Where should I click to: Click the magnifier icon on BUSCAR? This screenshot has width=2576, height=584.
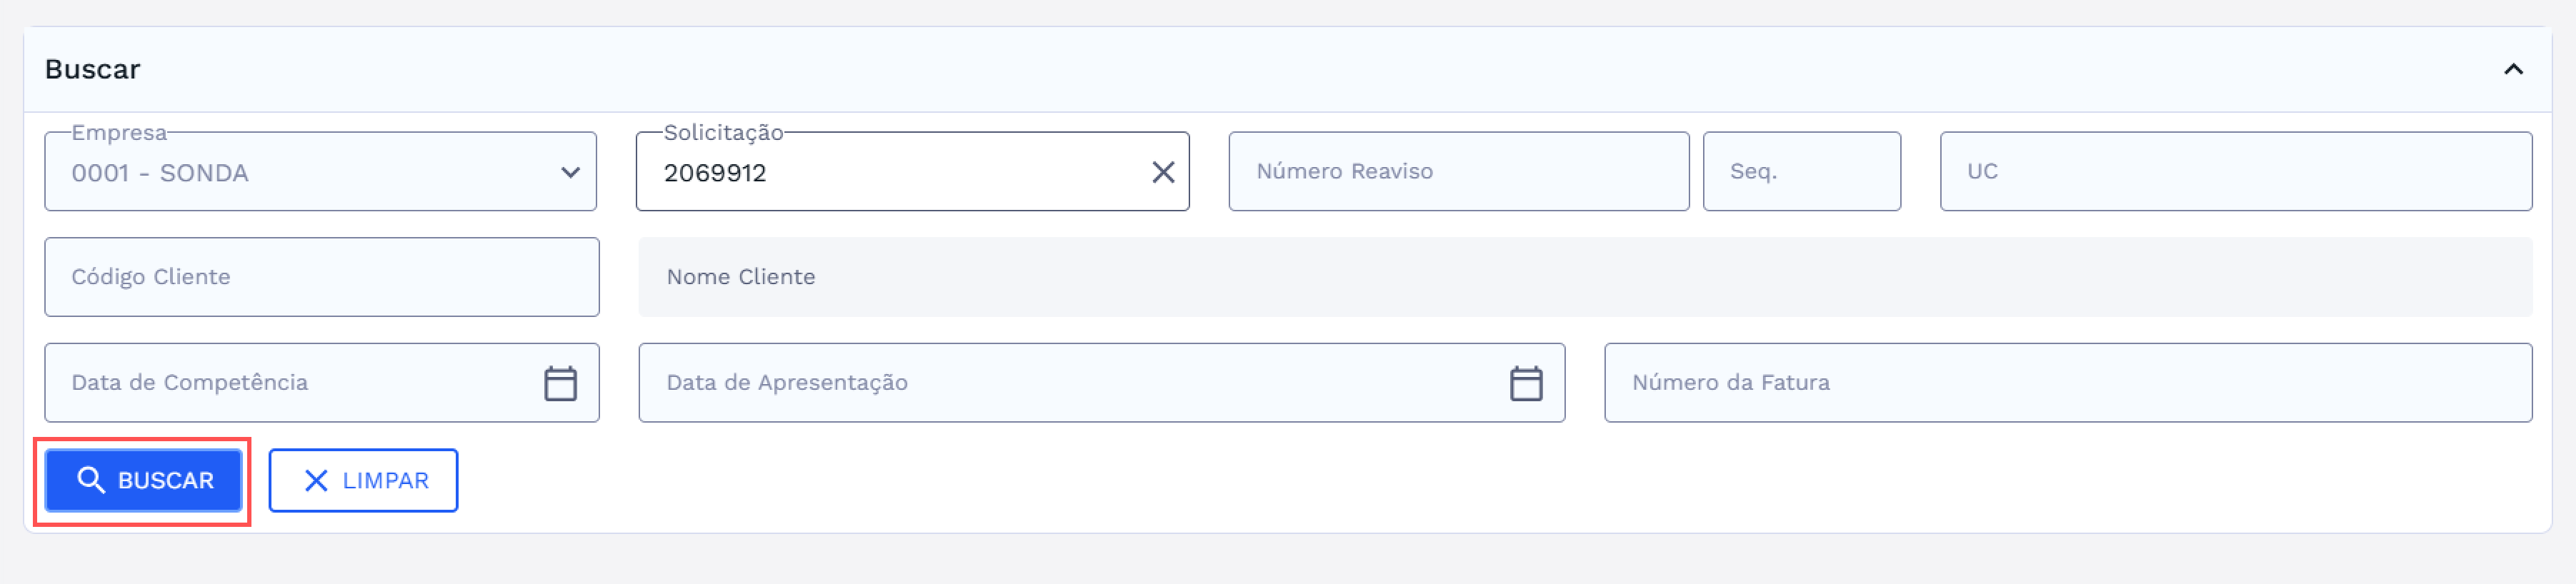(91, 480)
